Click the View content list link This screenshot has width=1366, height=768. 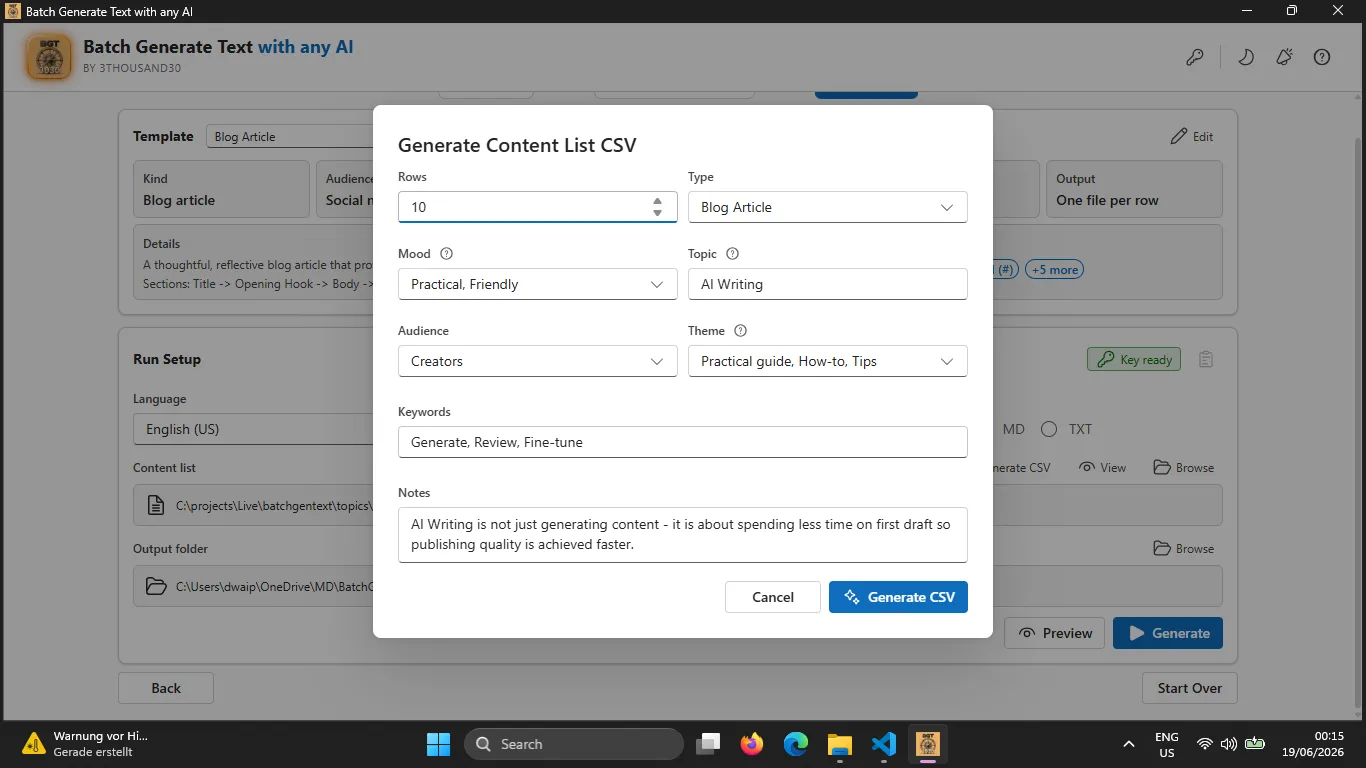[x=1102, y=467]
